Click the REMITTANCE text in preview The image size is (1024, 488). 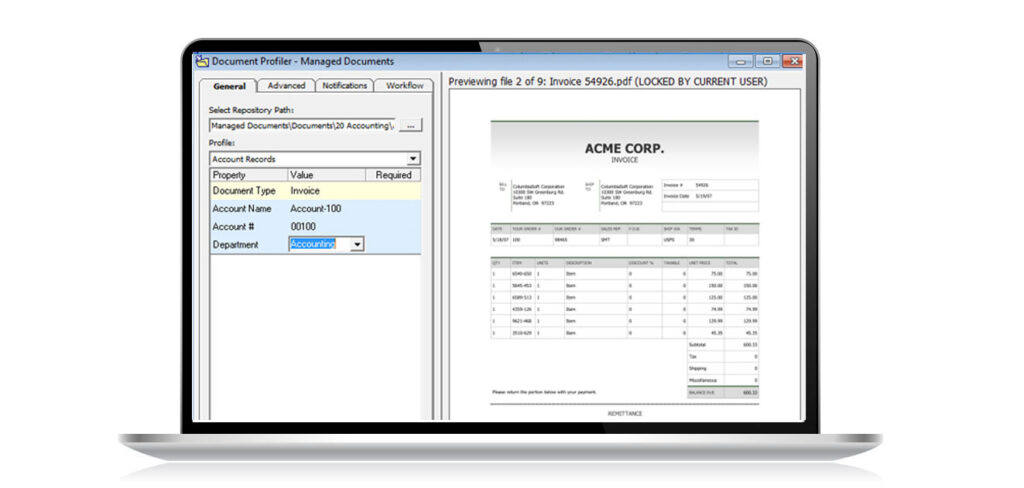coord(625,414)
